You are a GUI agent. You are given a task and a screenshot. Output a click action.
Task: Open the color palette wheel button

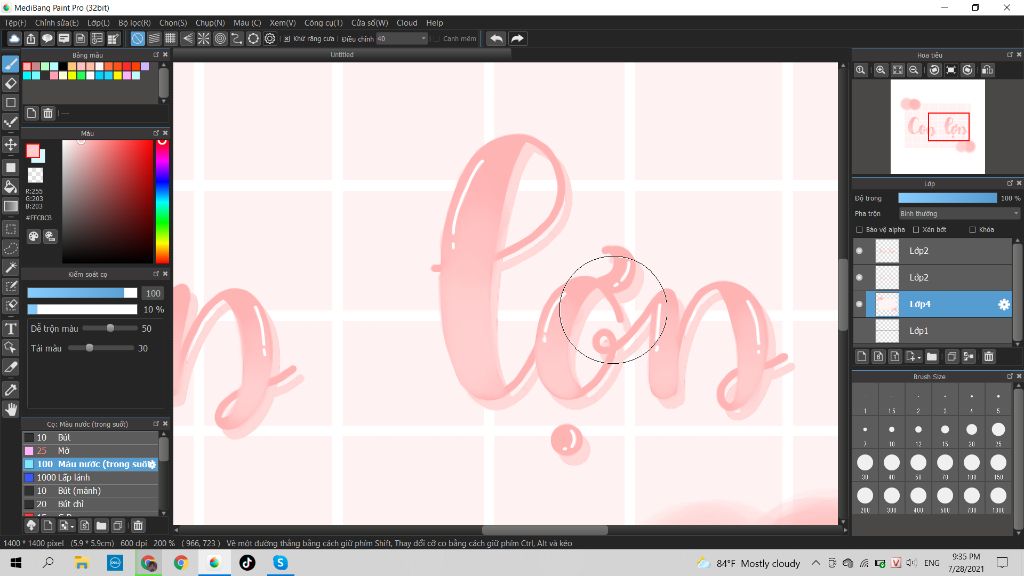33,236
